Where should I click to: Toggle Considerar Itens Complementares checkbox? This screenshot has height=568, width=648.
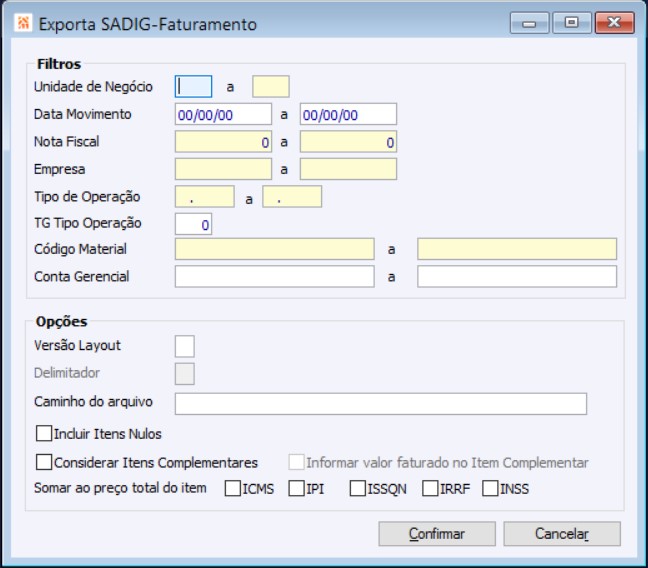tap(44, 462)
